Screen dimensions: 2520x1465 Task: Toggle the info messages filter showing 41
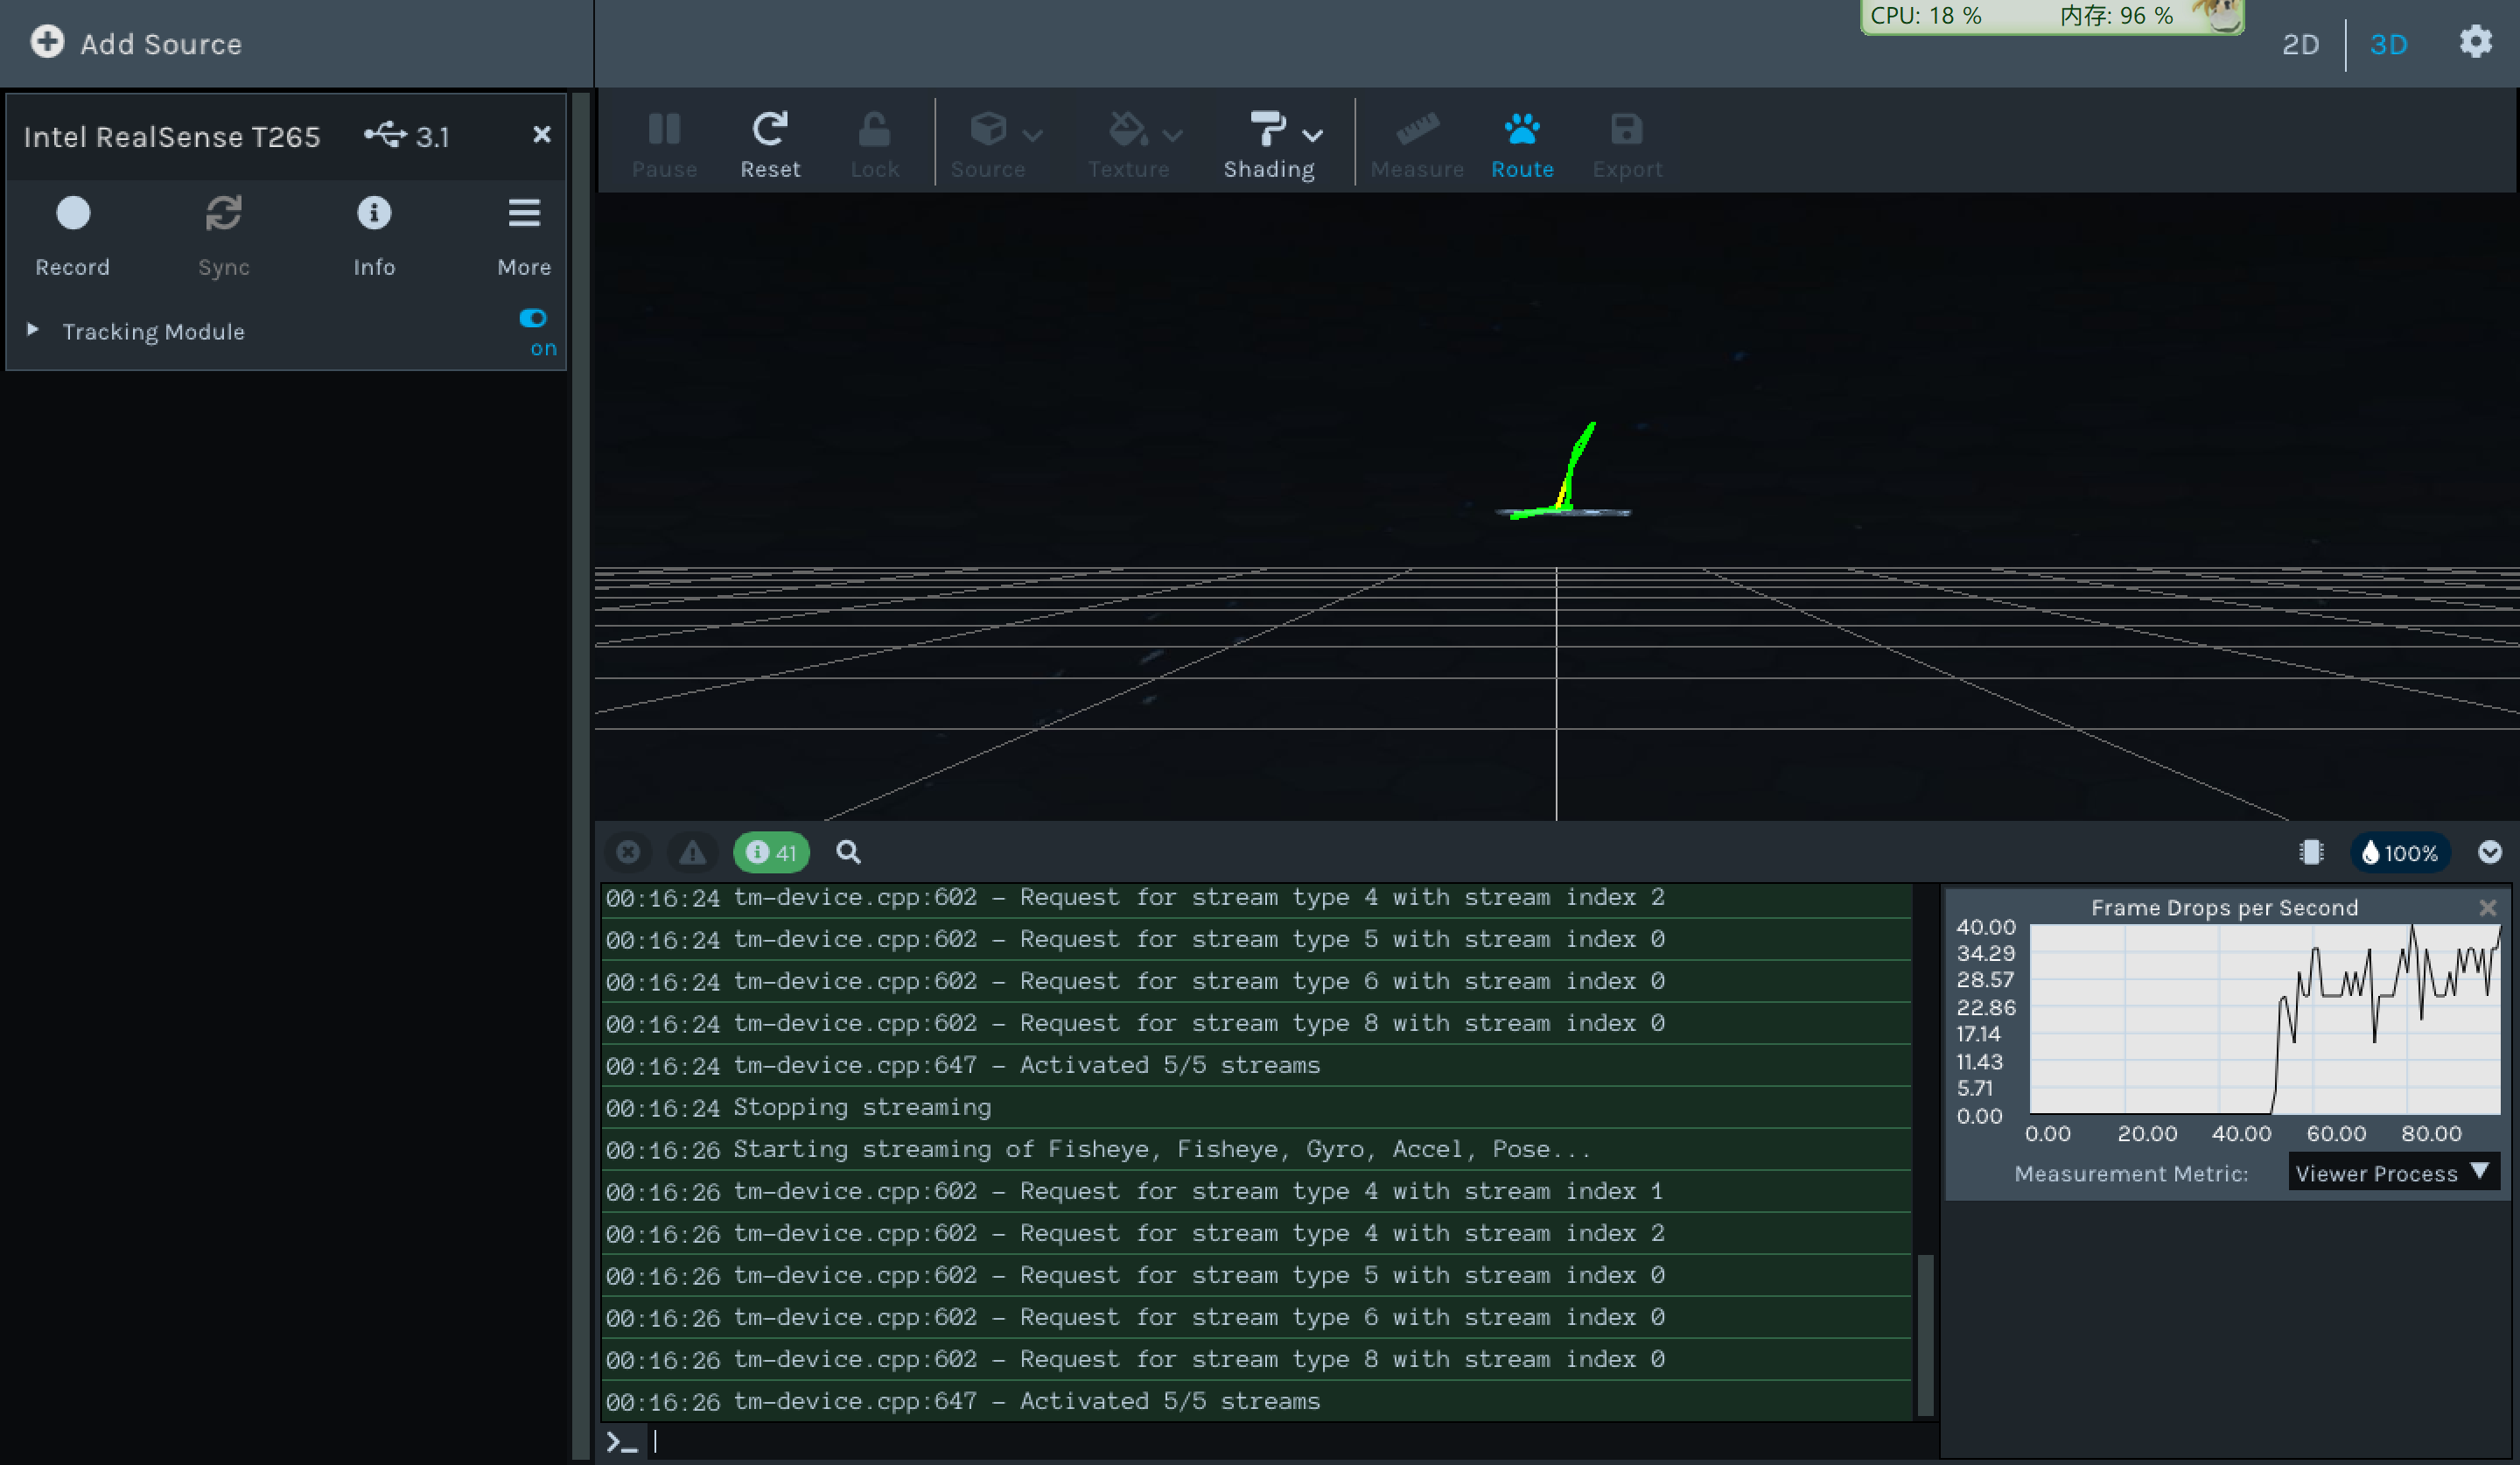(x=771, y=852)
